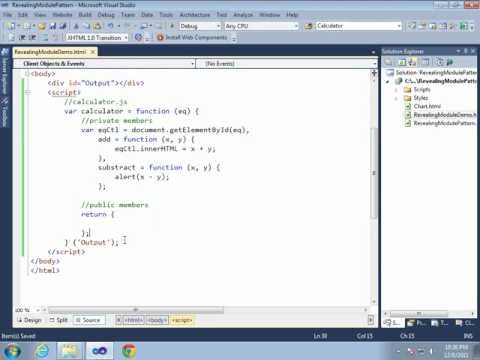480x360 pixels.
Task: Click the <script> tag in the breadcrumb bar
Action: point(182,320)
